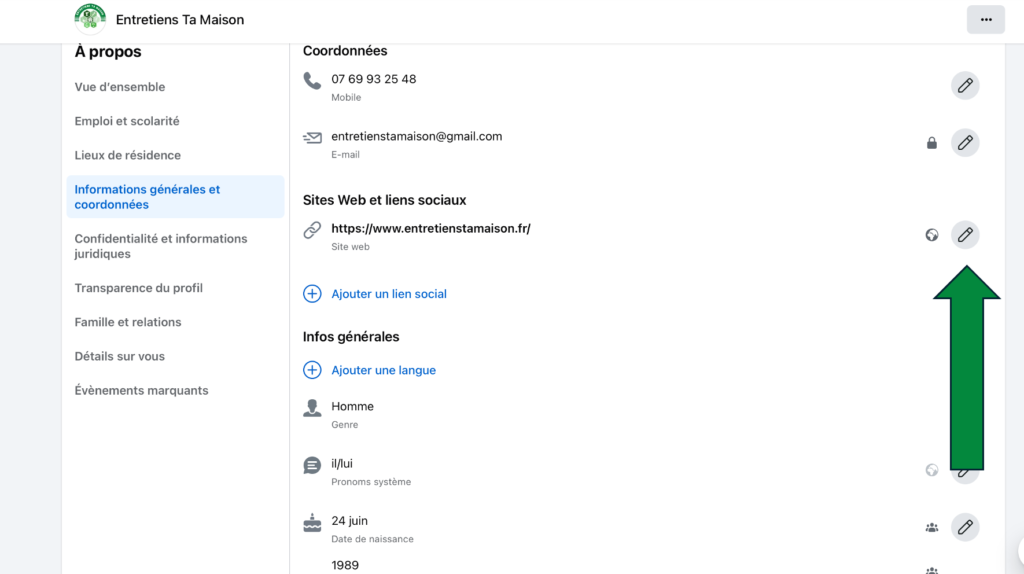Click the plus icon for Ajouter un lien social
1024x574 pixels.
click(x=312, y=294)
